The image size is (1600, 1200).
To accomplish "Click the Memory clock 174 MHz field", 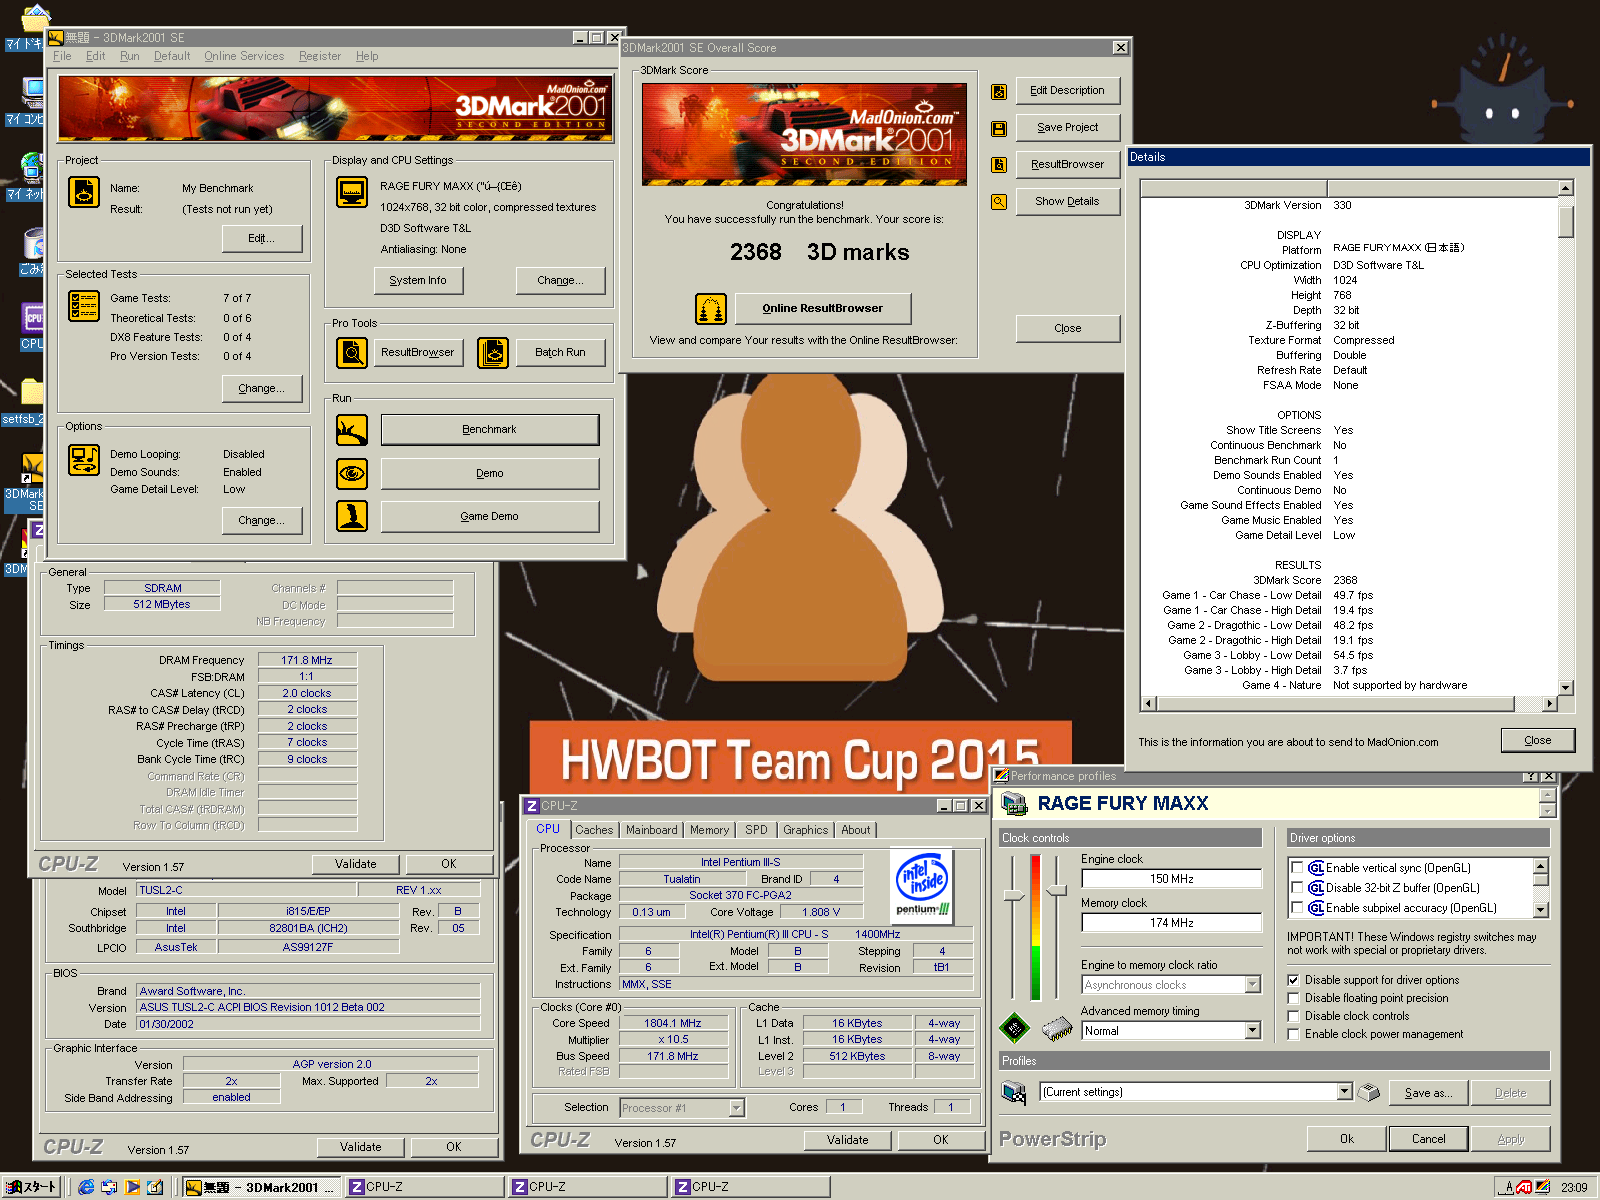I will (x=1171, y=923).
